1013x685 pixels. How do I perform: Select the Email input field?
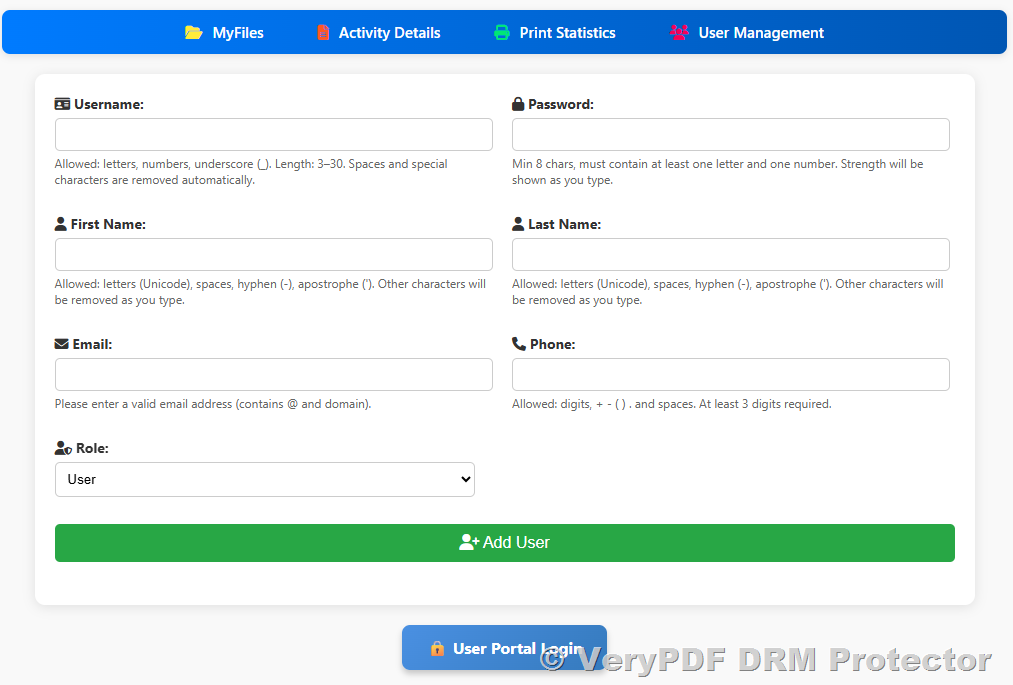273,375
